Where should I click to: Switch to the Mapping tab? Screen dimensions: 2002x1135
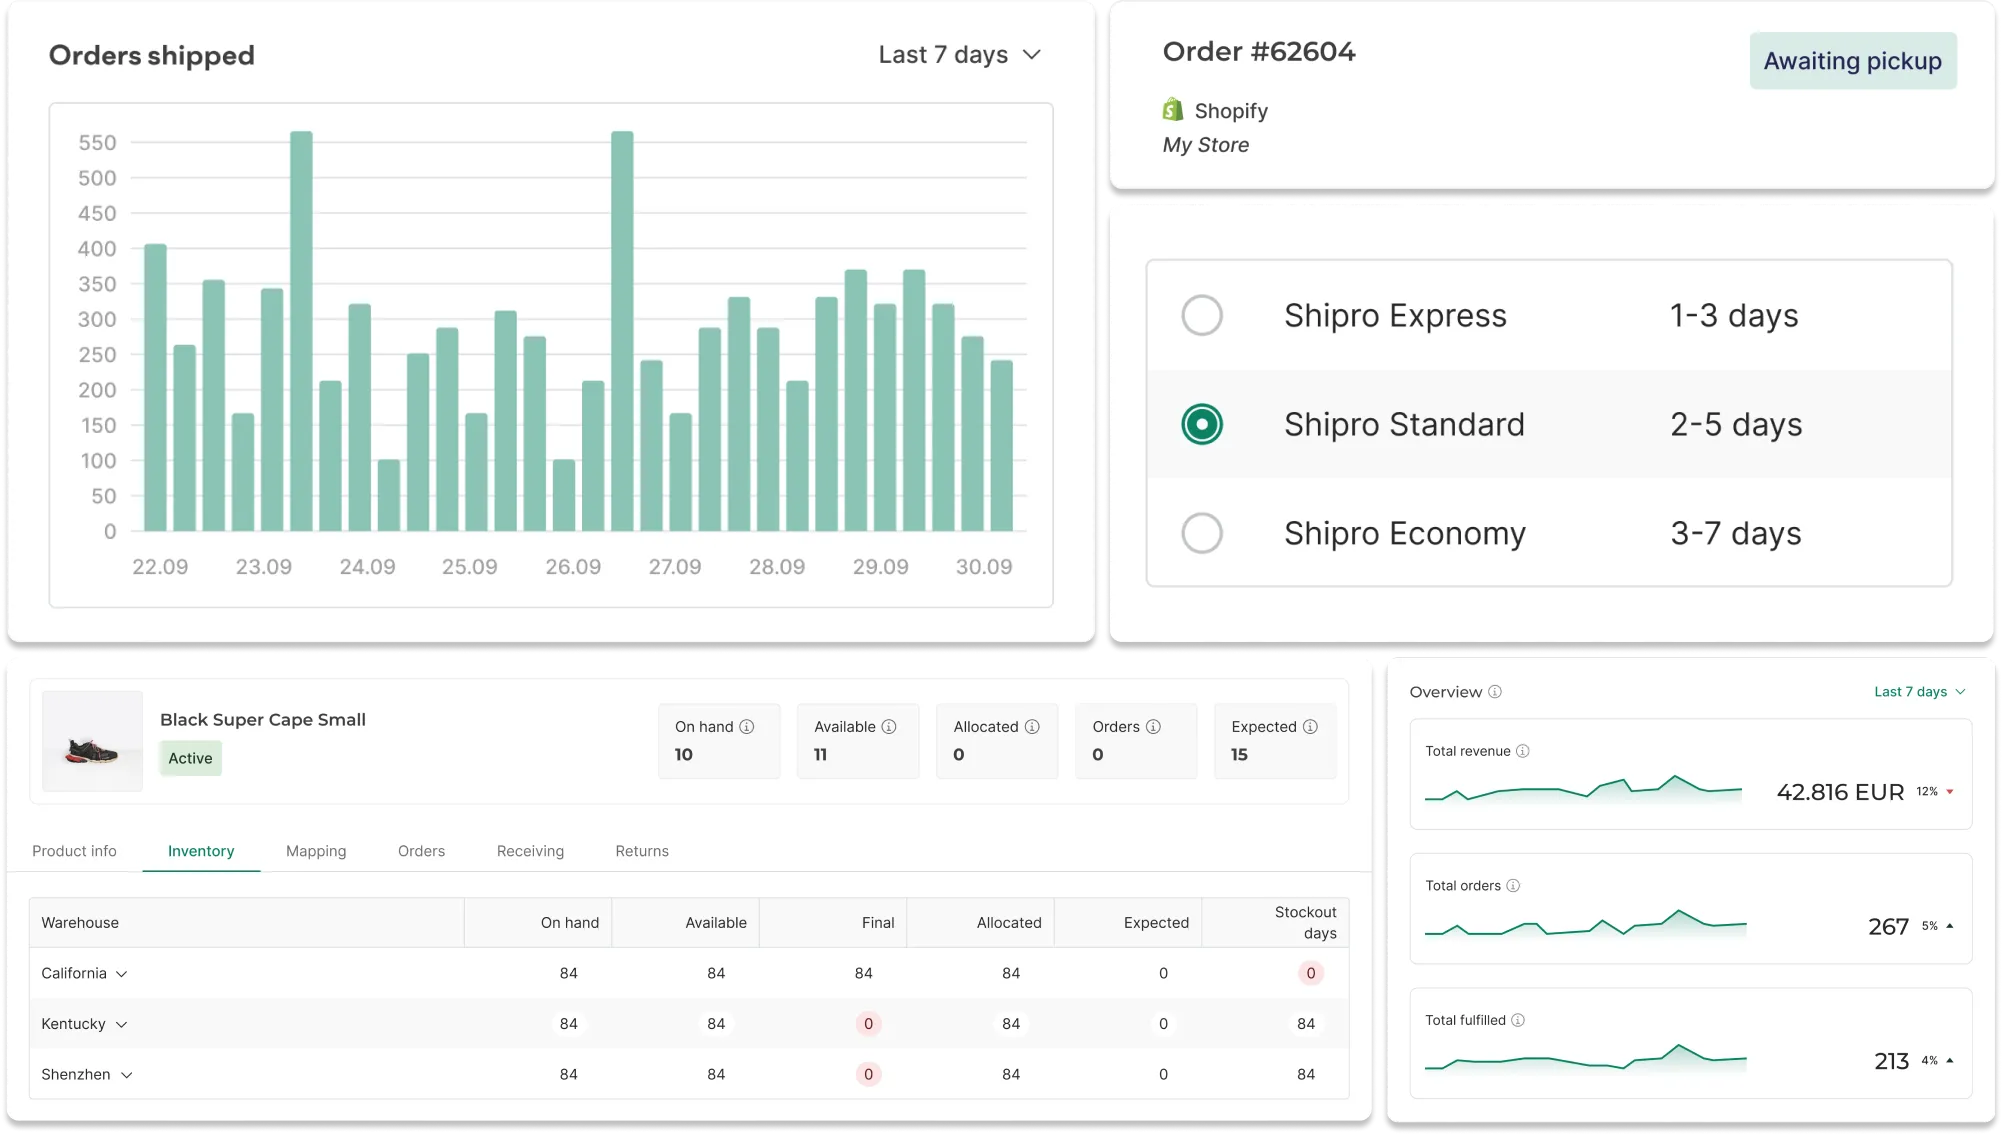coord(316,851)
